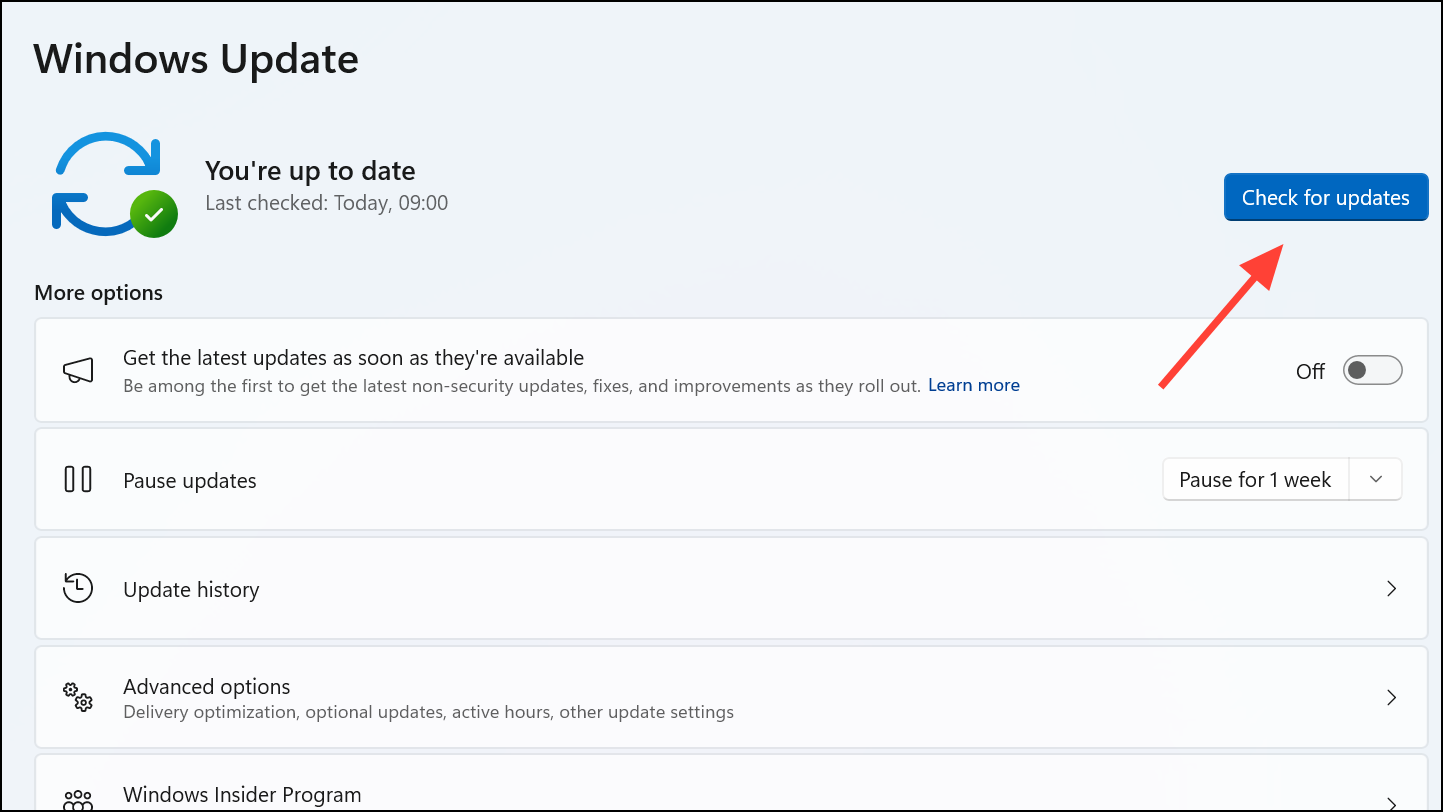Click the megaphone icon for latest updates
The width and height of the screenshot is (1443, 812).
tap(78, 370)
